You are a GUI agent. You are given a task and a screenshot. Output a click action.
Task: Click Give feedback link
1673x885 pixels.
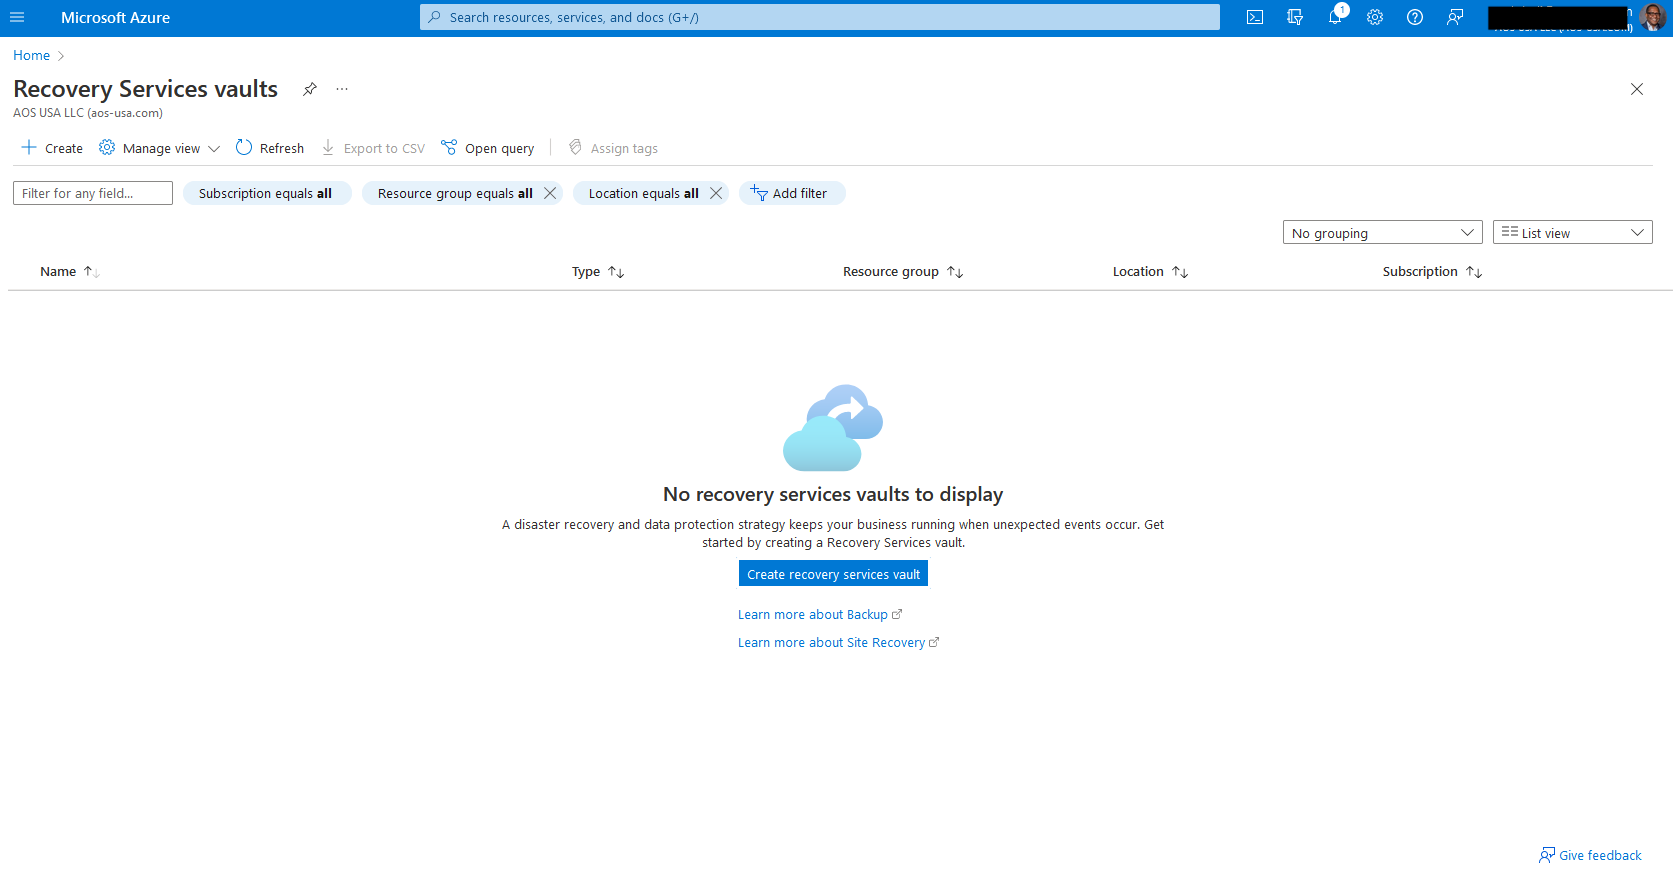point(1590,855)
